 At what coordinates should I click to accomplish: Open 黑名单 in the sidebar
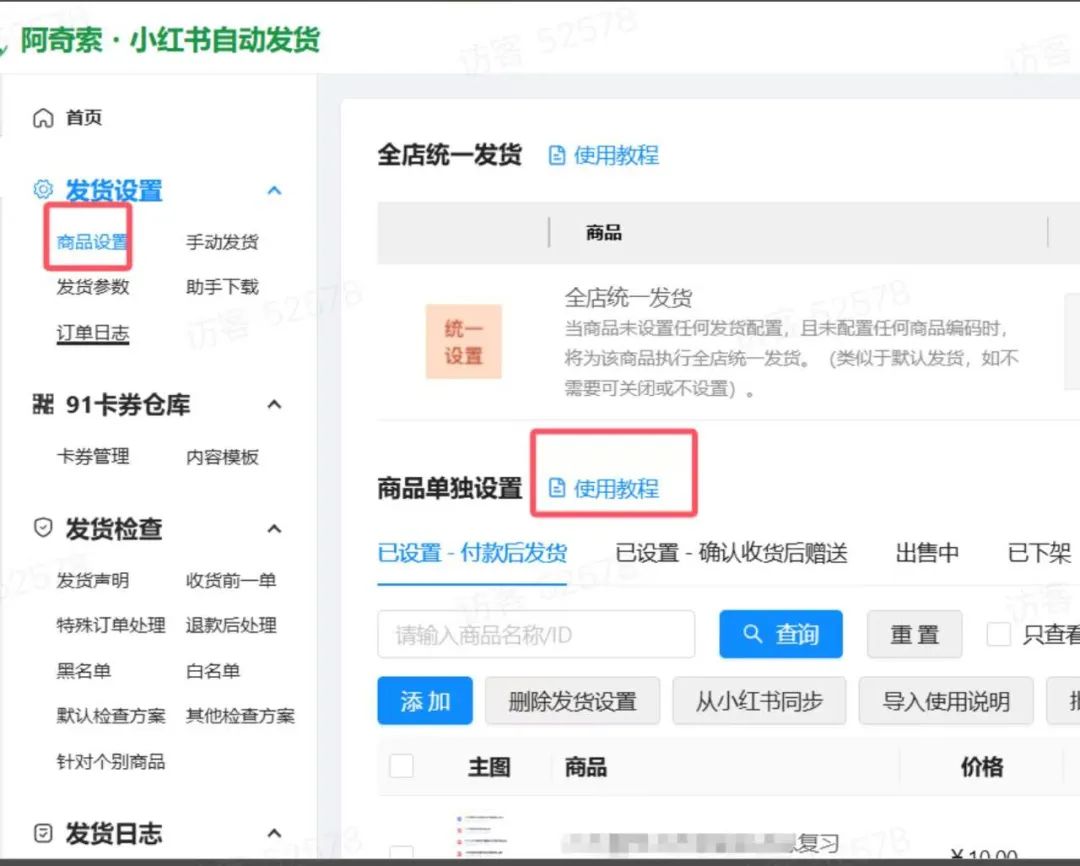83,670
